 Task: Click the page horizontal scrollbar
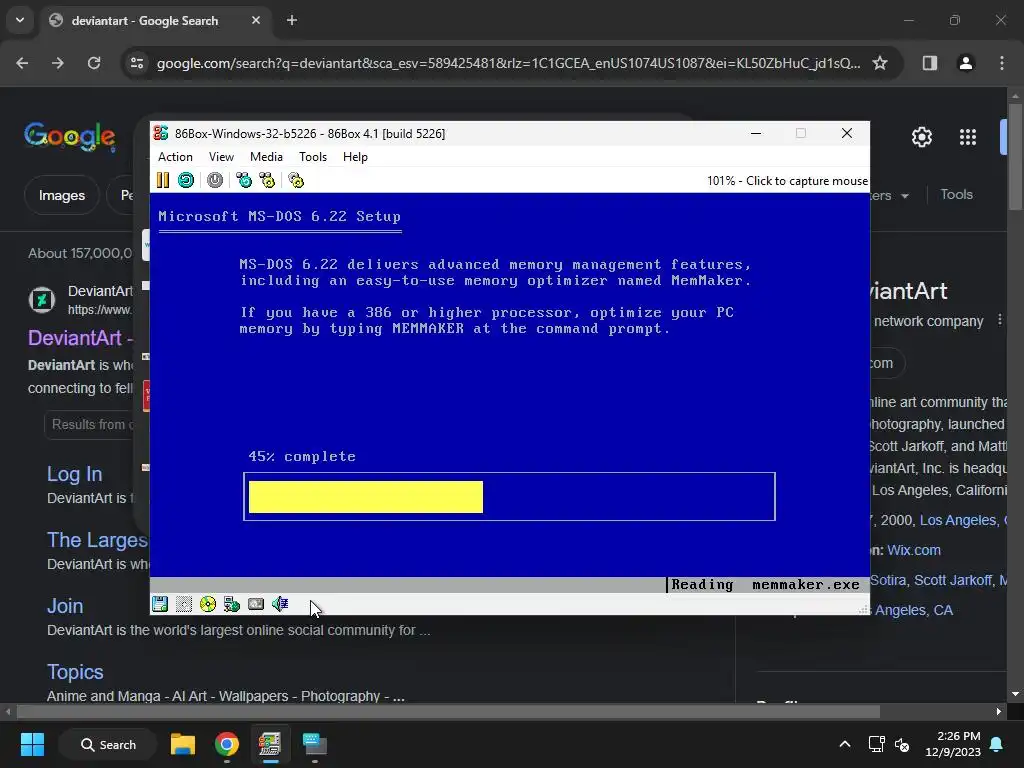click(448, 711)
